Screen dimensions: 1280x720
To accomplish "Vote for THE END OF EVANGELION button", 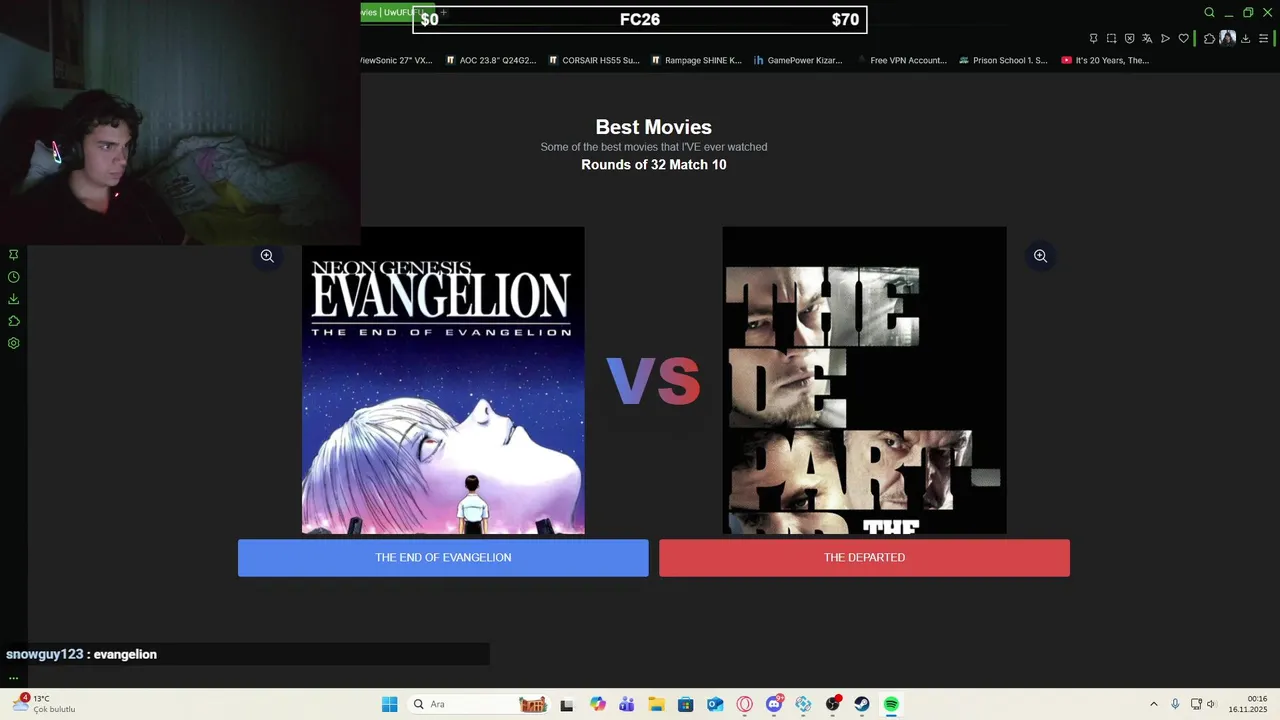I will (443, 558).
